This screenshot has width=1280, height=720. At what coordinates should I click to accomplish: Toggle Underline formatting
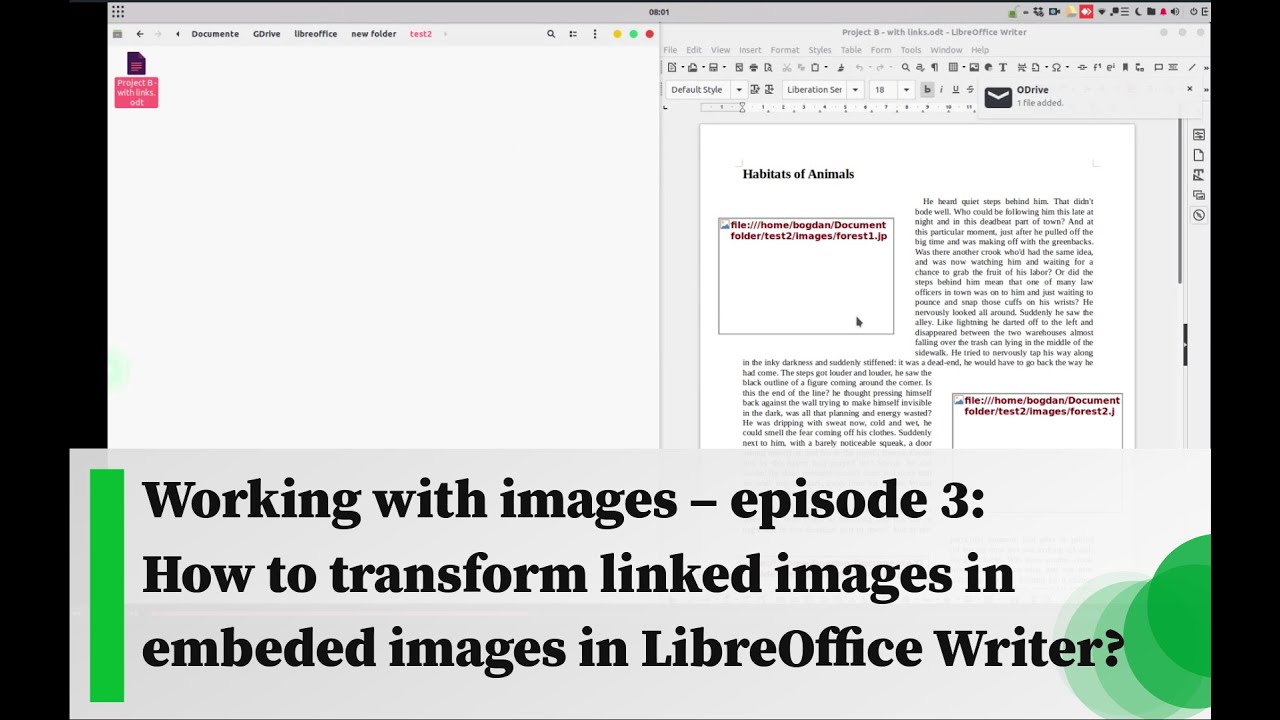click(x=956, y=89)
